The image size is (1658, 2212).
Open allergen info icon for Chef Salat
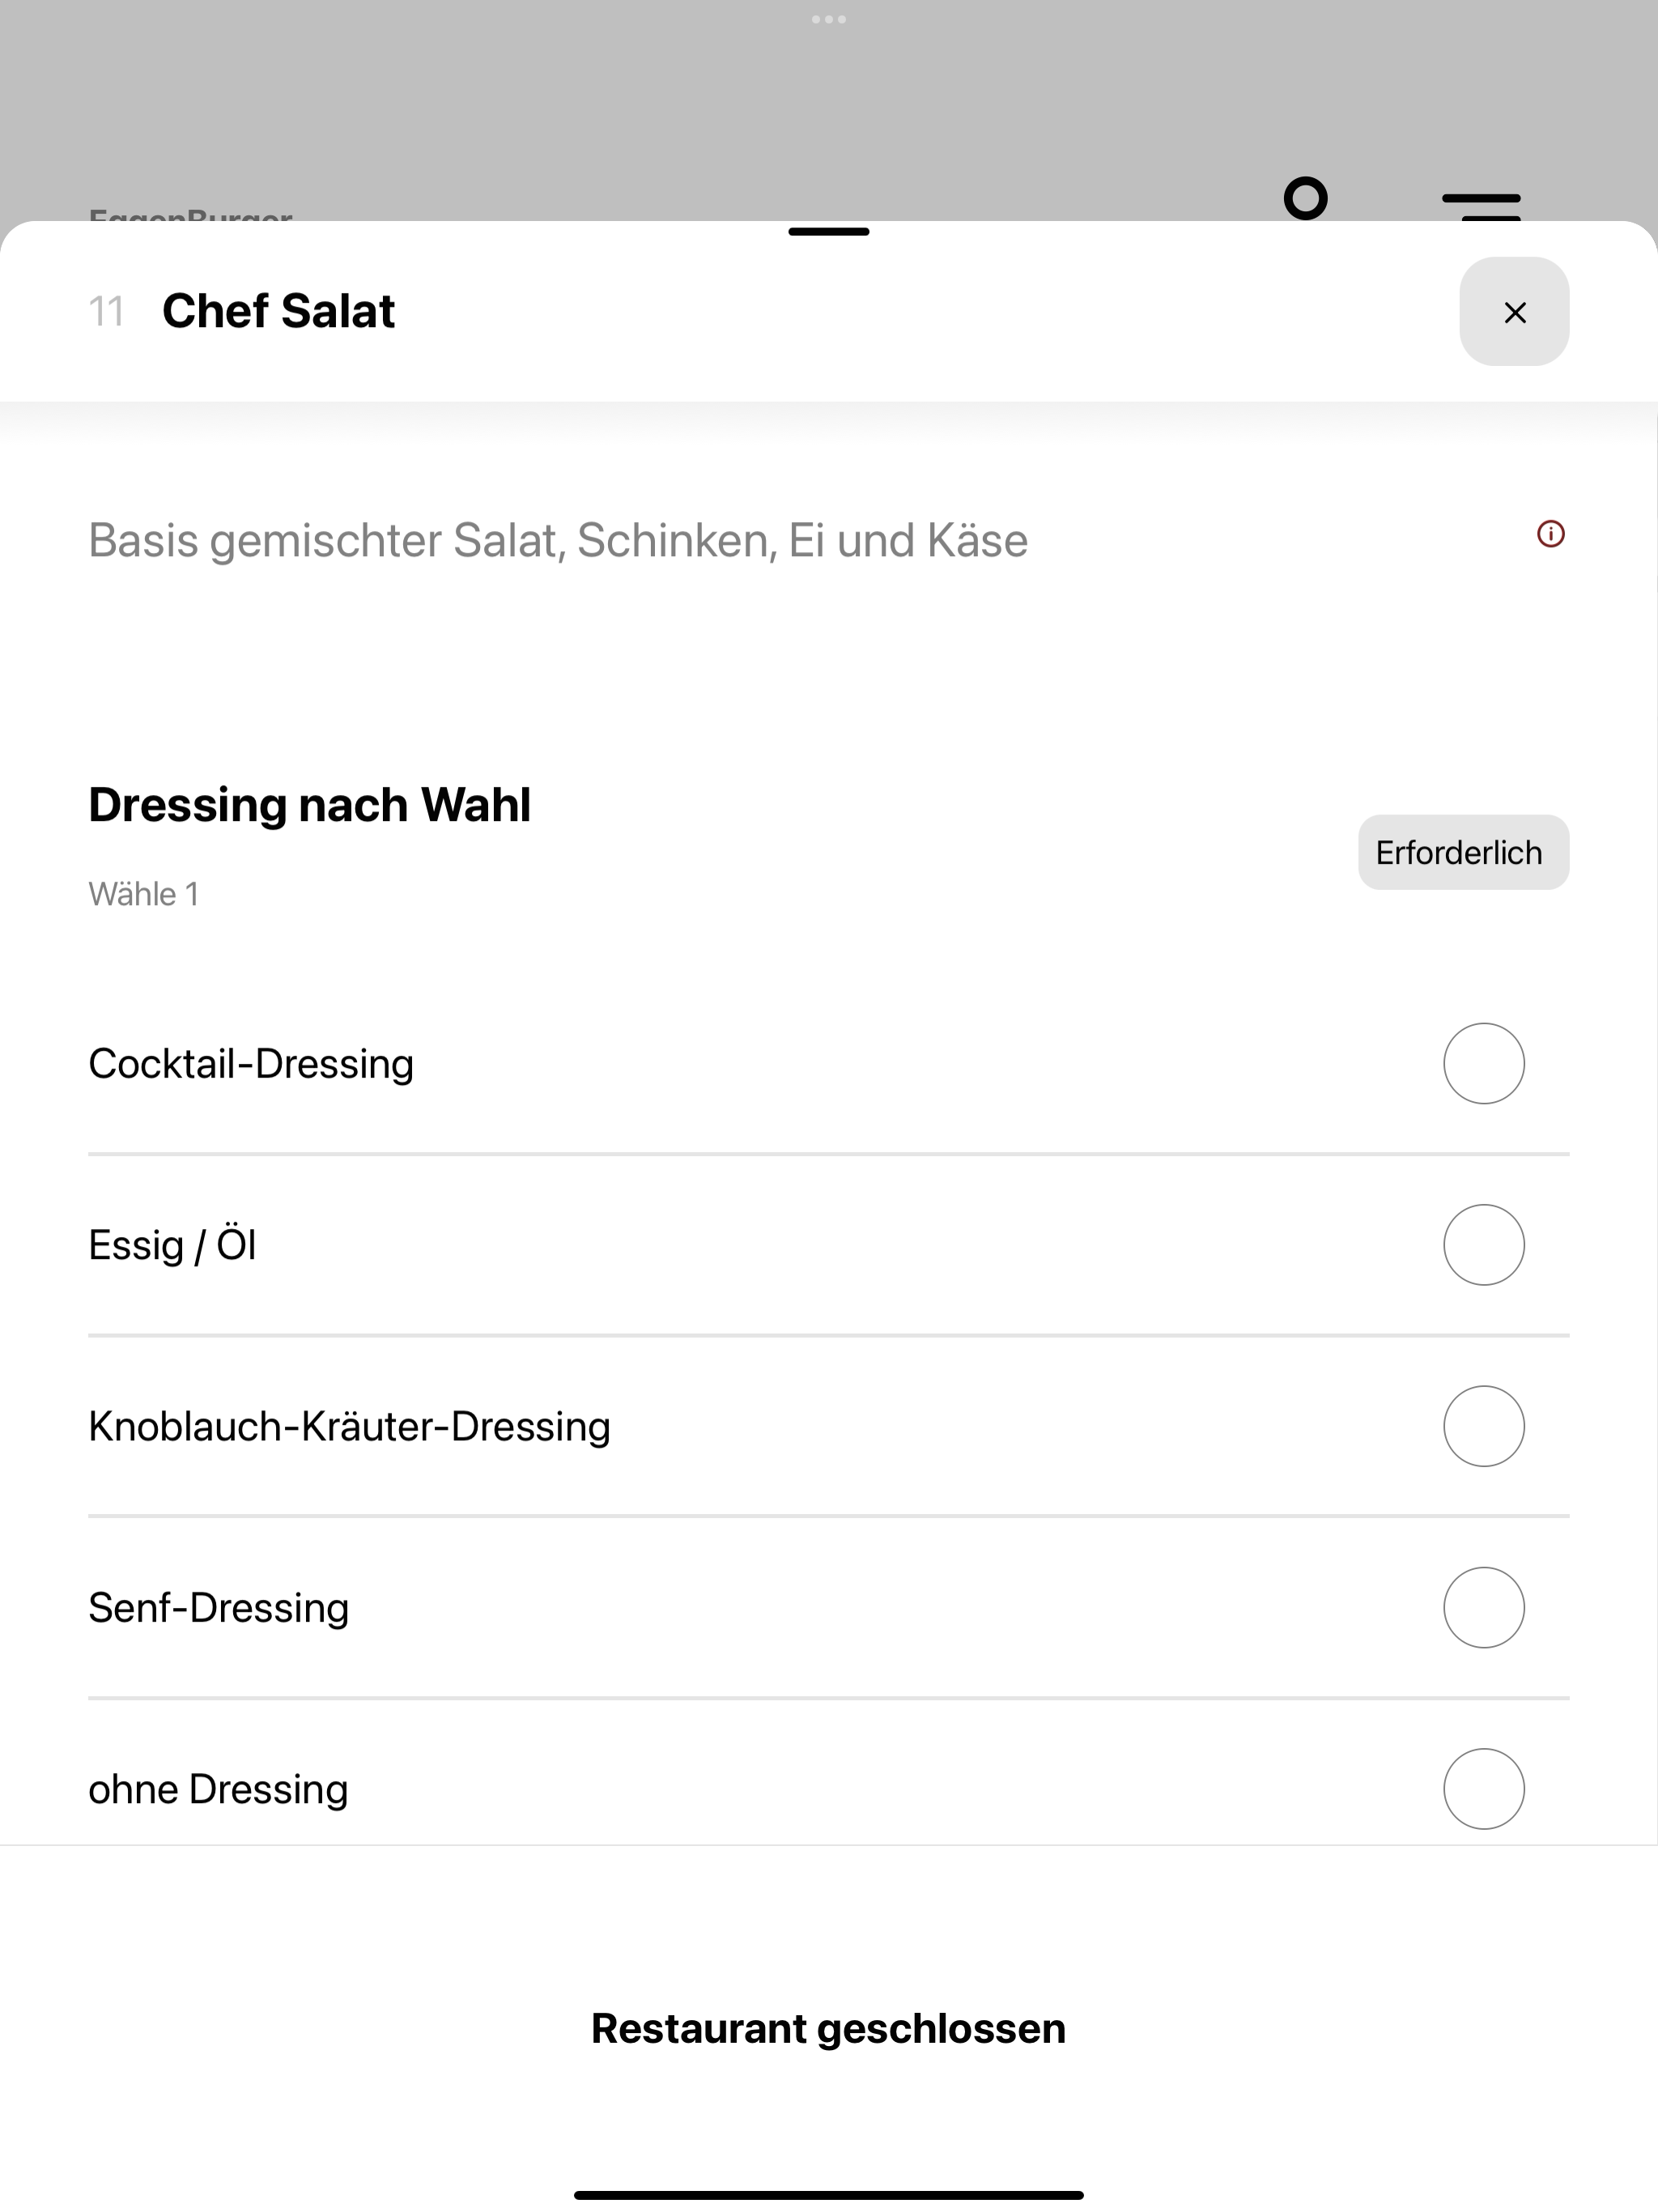(x=1550, y=534)
